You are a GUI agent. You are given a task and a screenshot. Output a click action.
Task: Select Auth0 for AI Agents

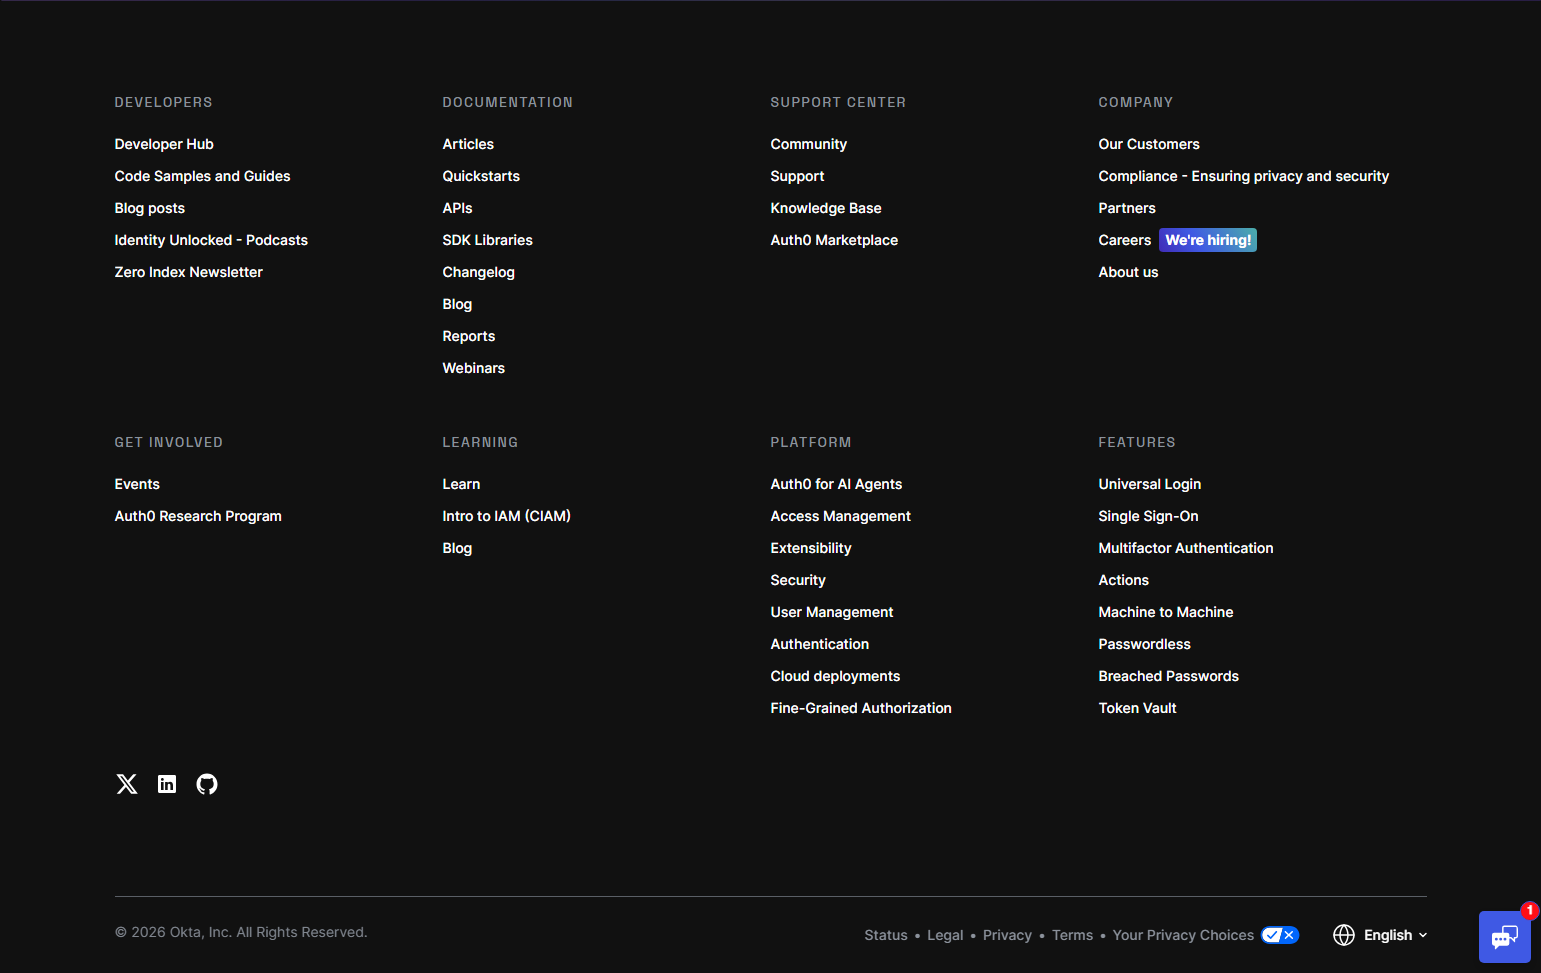pos(836,483)
